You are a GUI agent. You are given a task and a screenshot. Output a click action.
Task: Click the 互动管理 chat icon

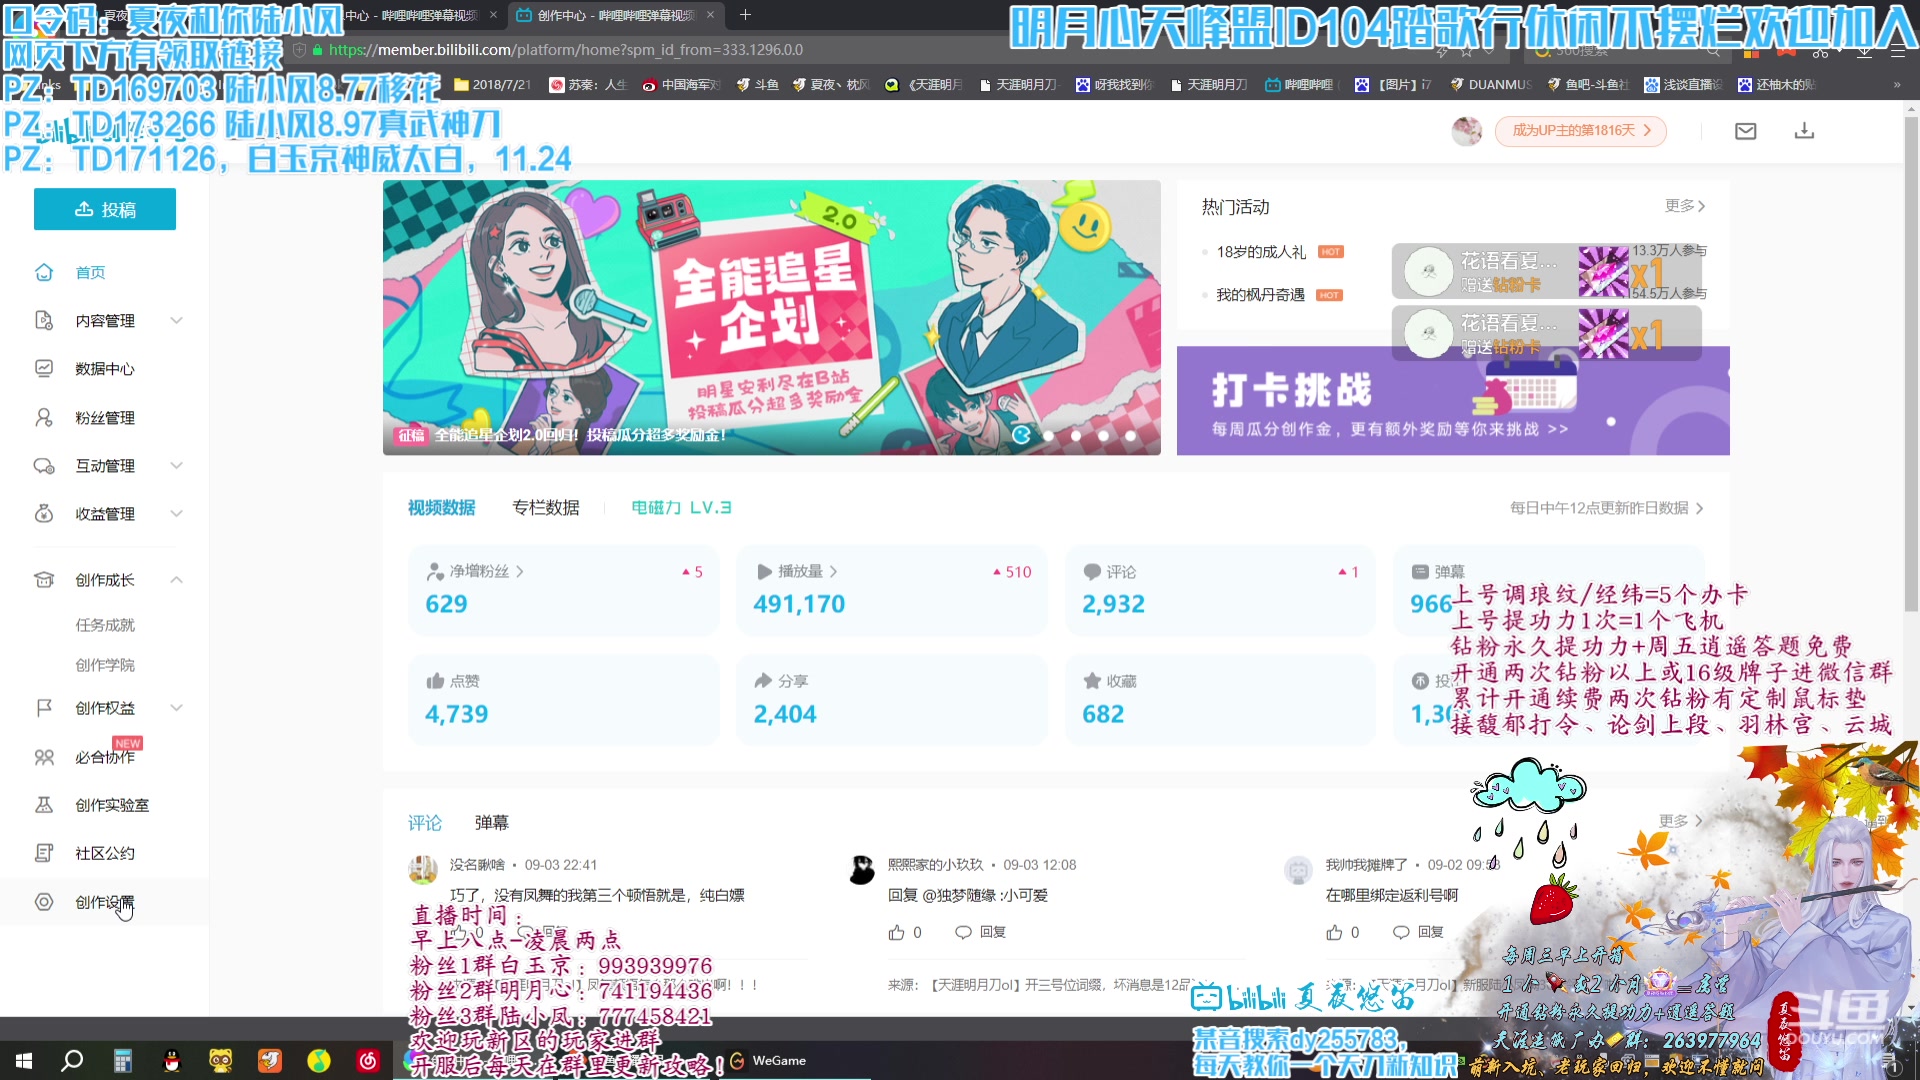coord(44,465)
